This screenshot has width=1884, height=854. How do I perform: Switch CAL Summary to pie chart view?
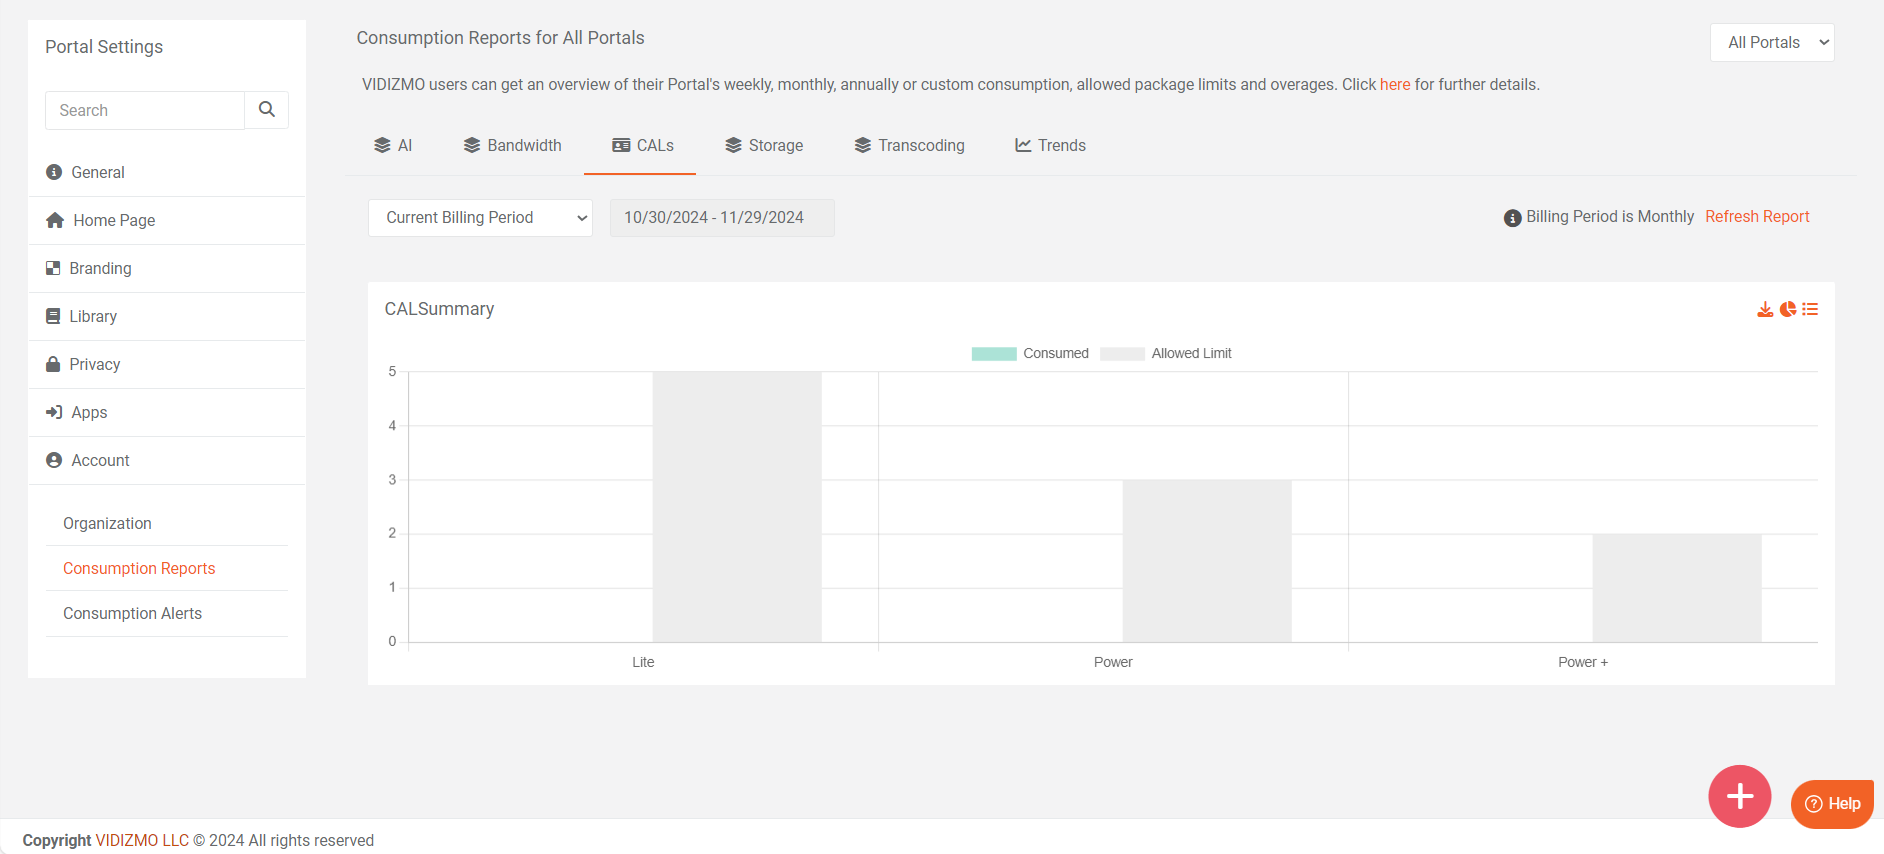point(1788,310)
